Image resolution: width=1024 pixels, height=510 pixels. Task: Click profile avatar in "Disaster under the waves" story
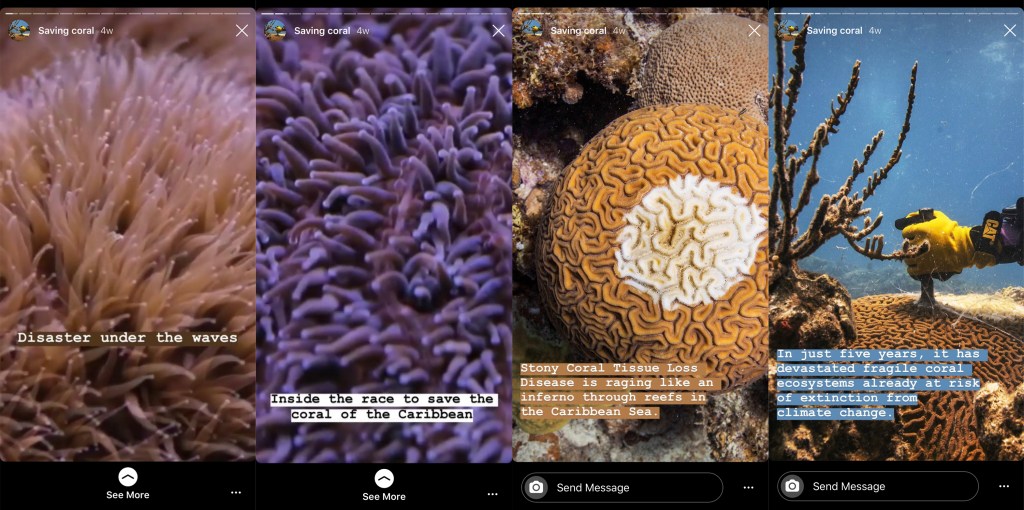20,30
